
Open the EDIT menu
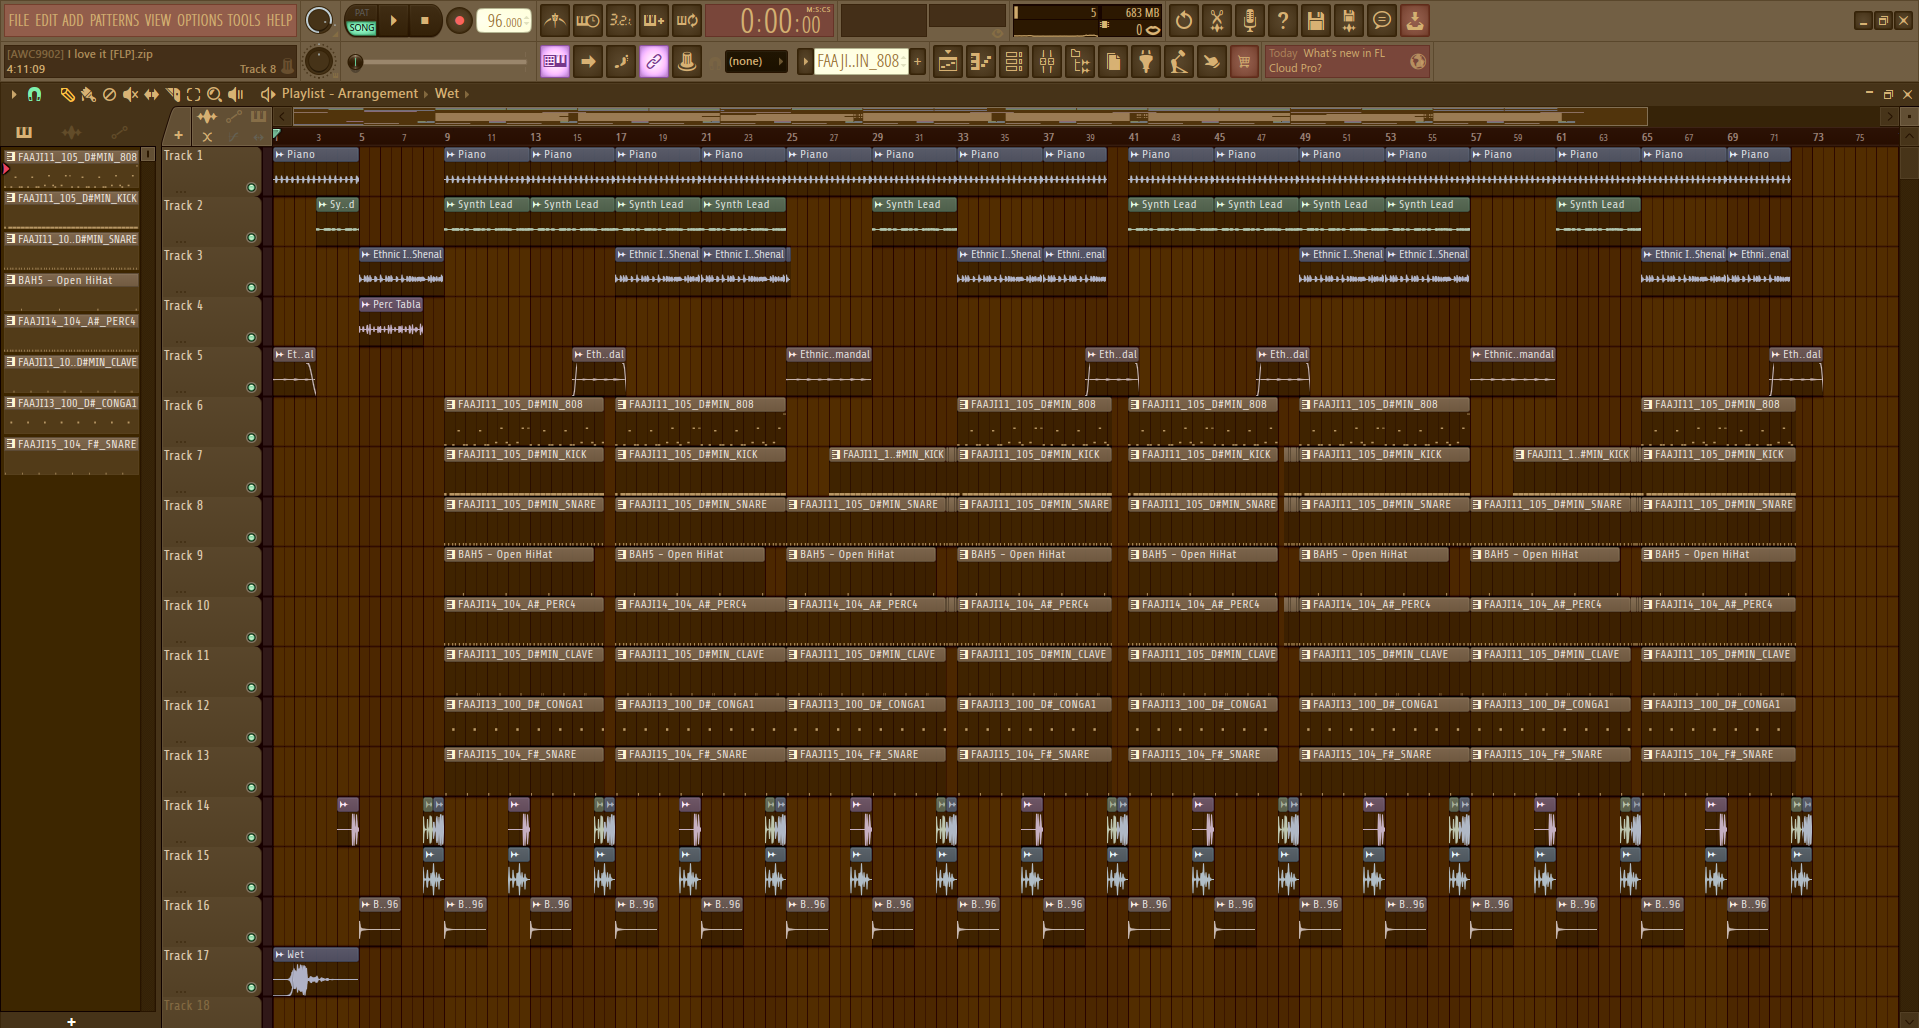[x=46, y=20]
